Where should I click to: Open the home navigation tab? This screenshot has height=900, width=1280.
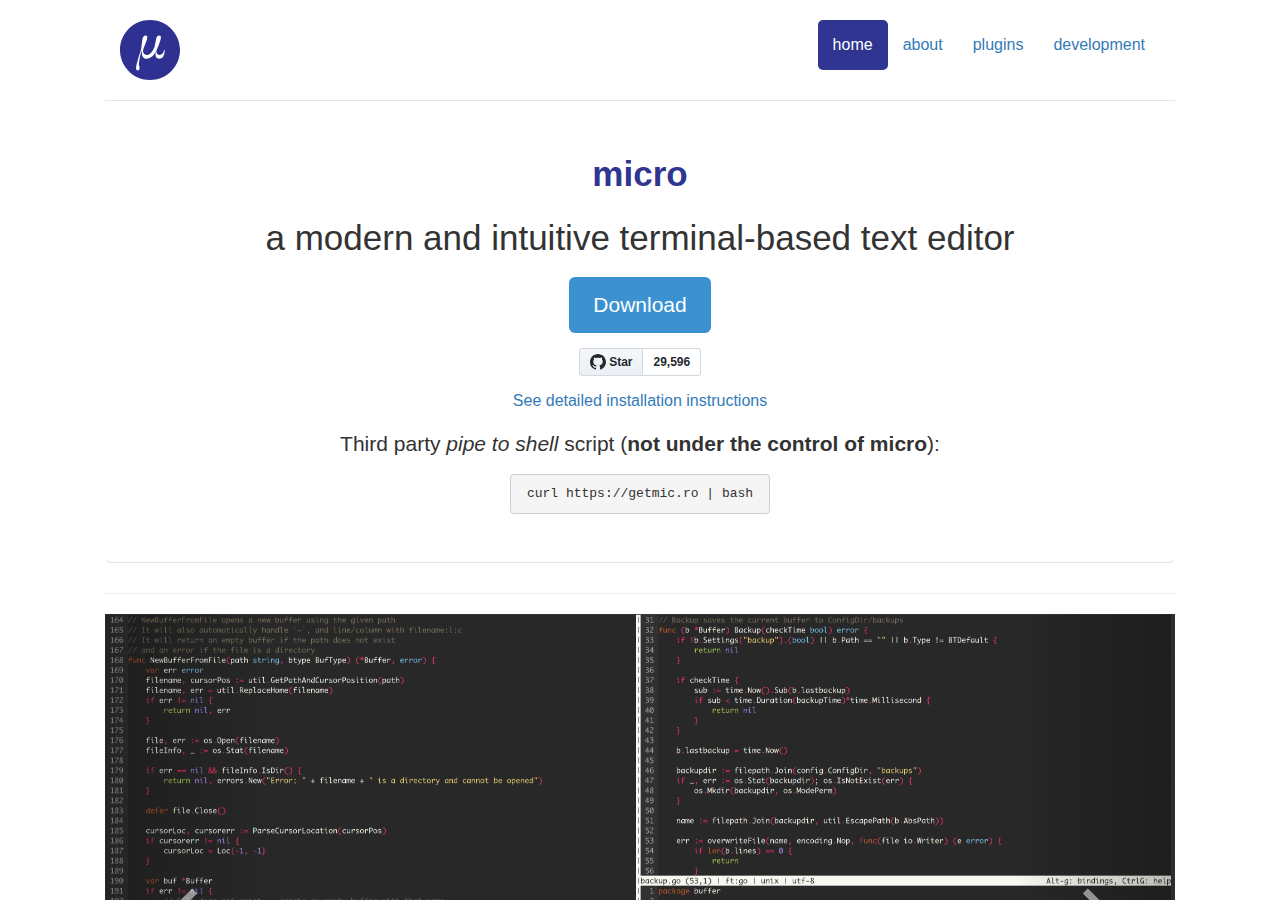pos(852,45)
